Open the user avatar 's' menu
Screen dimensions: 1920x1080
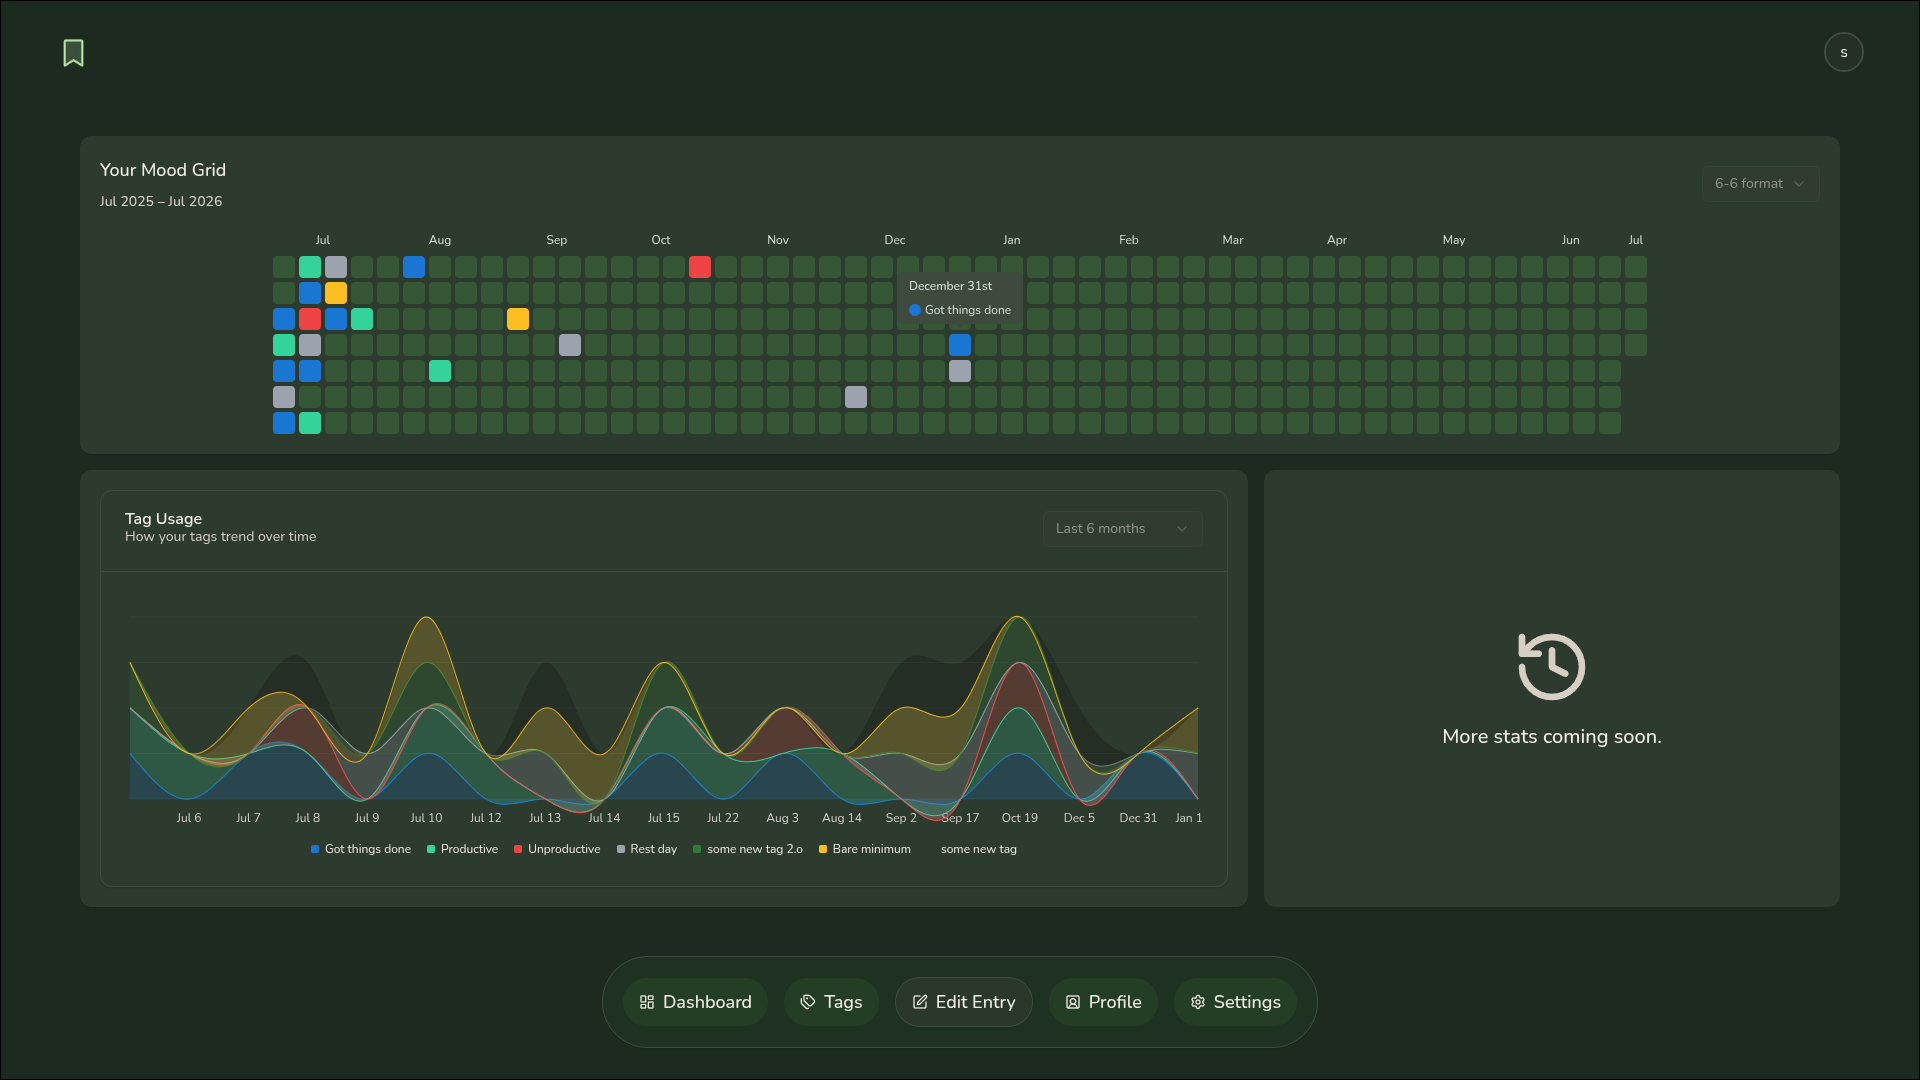point(1843,52)
